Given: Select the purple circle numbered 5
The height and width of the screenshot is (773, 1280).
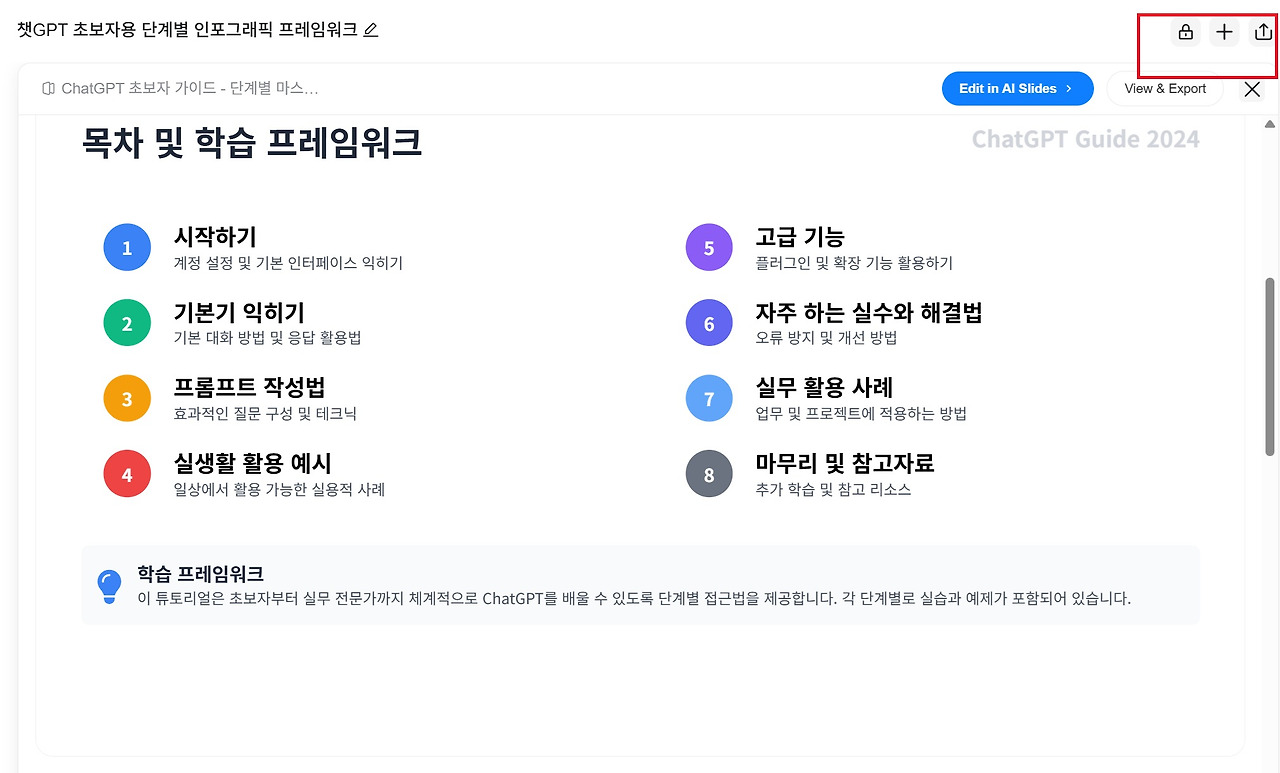Looking at the screenshot, I should 709,247.
